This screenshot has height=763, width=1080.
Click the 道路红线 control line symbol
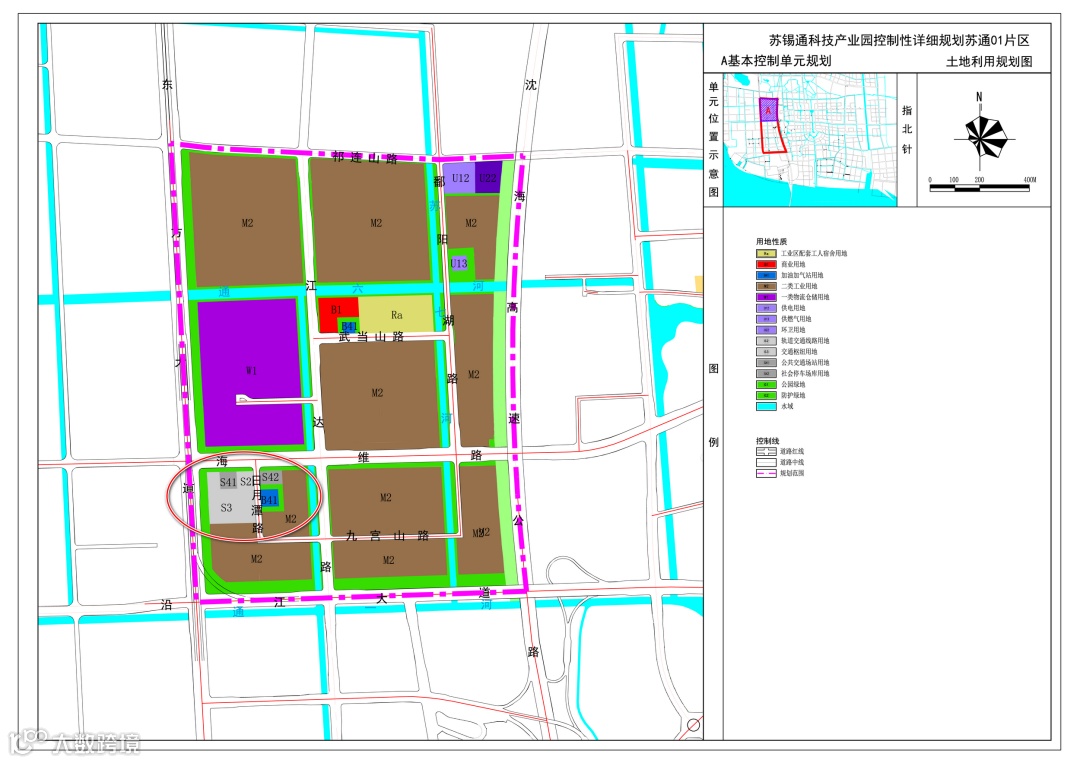(766, 452)
